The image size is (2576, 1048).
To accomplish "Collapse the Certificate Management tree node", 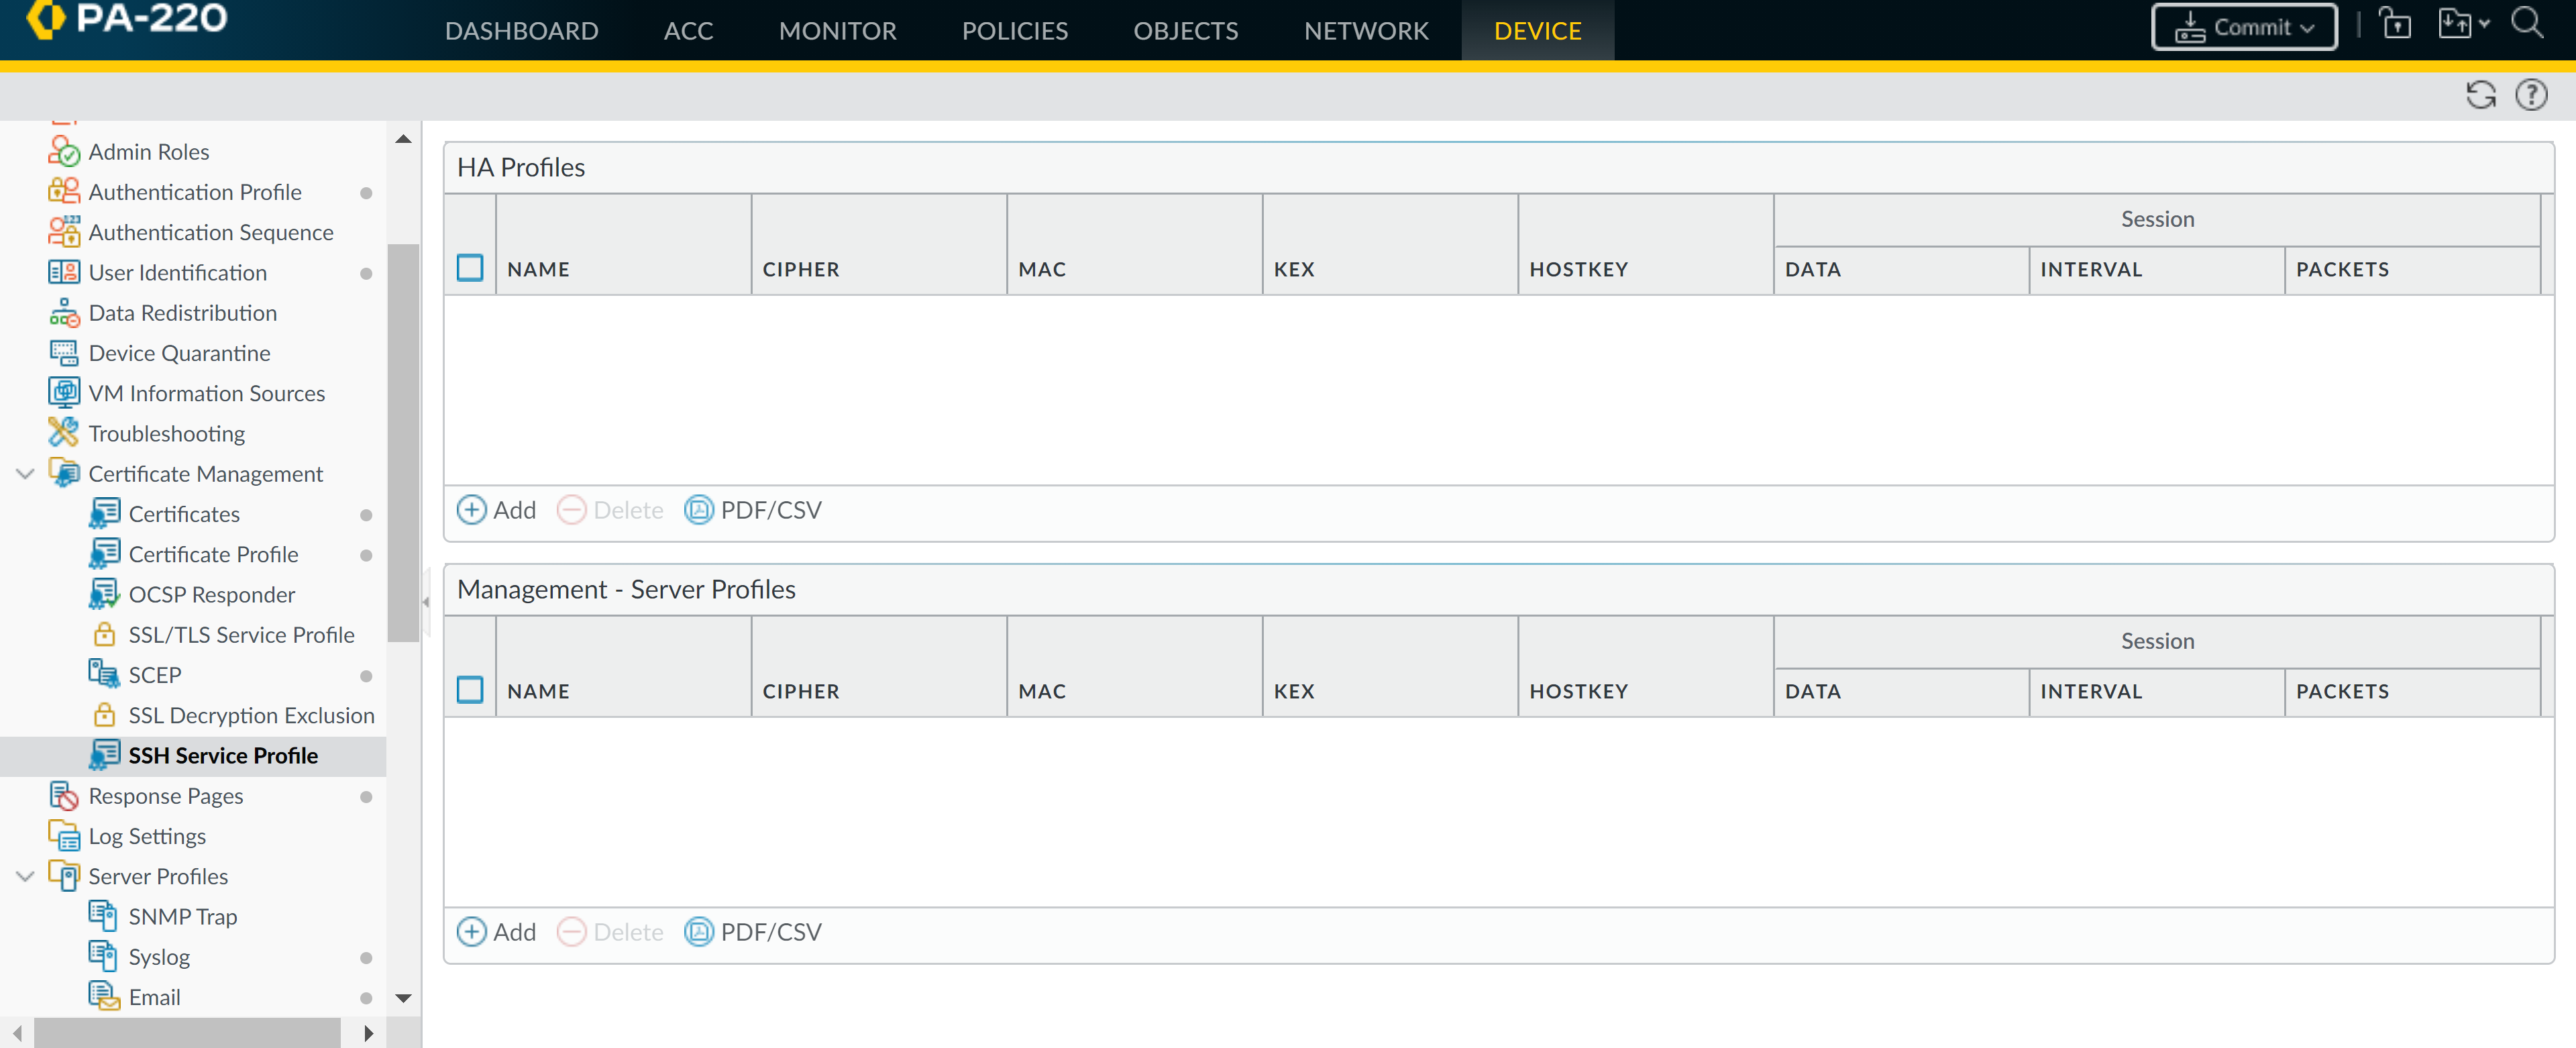I will point(25,473).
